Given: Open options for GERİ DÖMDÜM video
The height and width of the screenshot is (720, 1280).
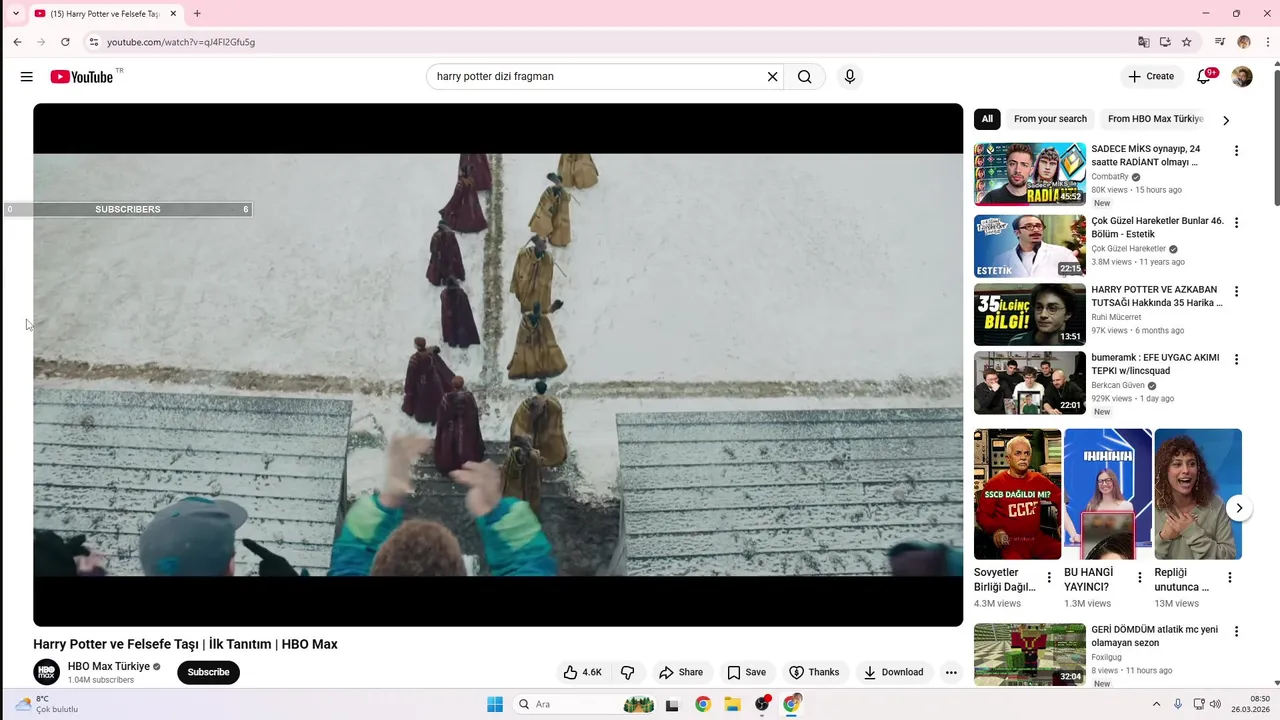Looking at the screenshot, I should click(x=1236, y=632).
